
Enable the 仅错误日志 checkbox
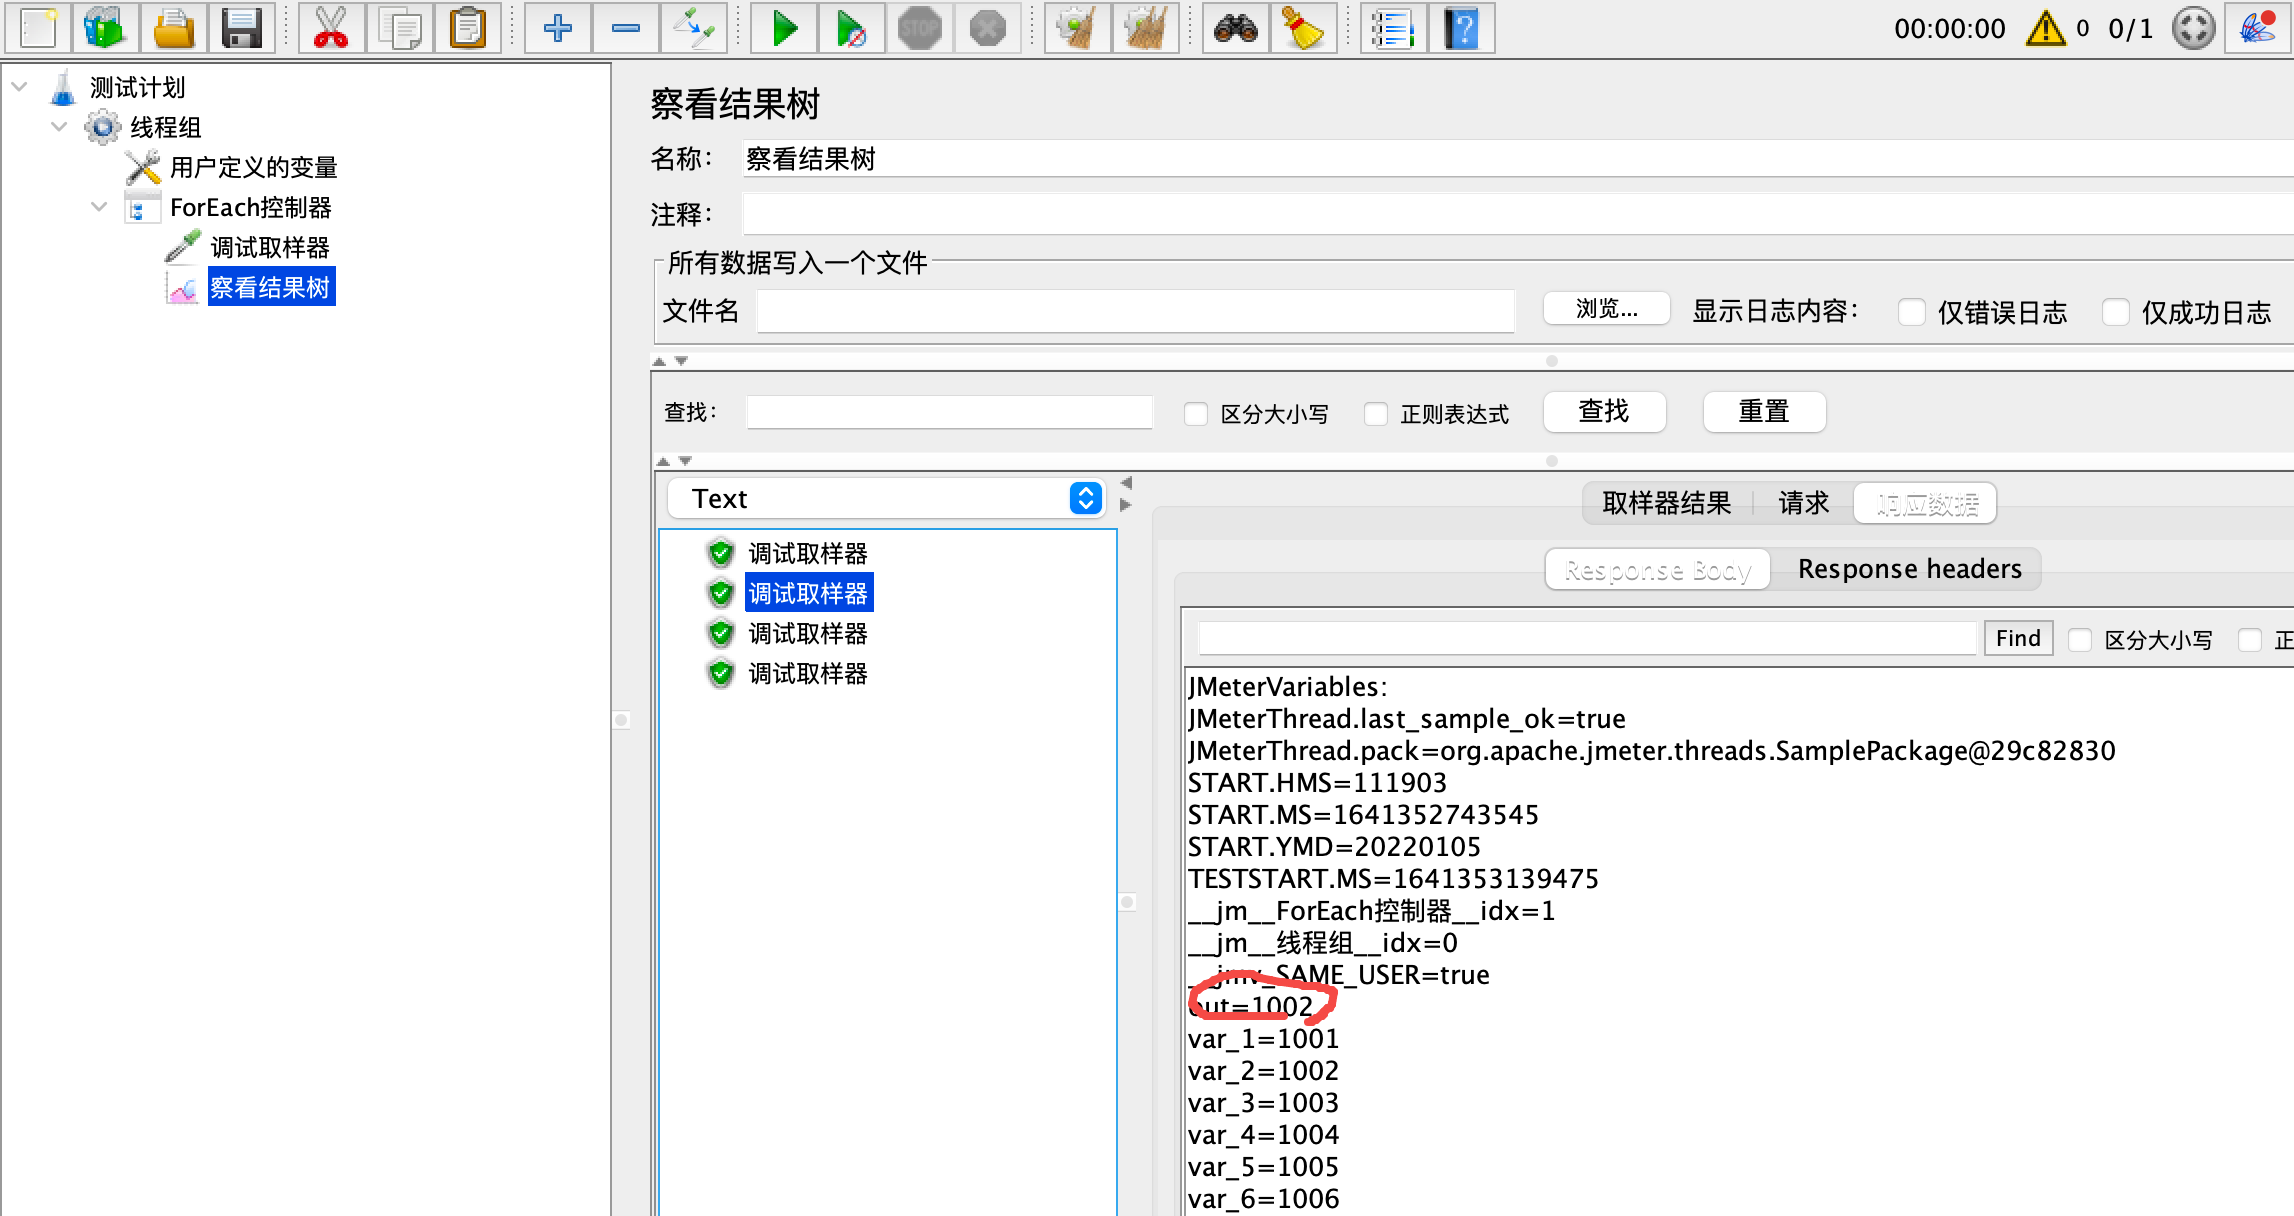pos(1911,312)
